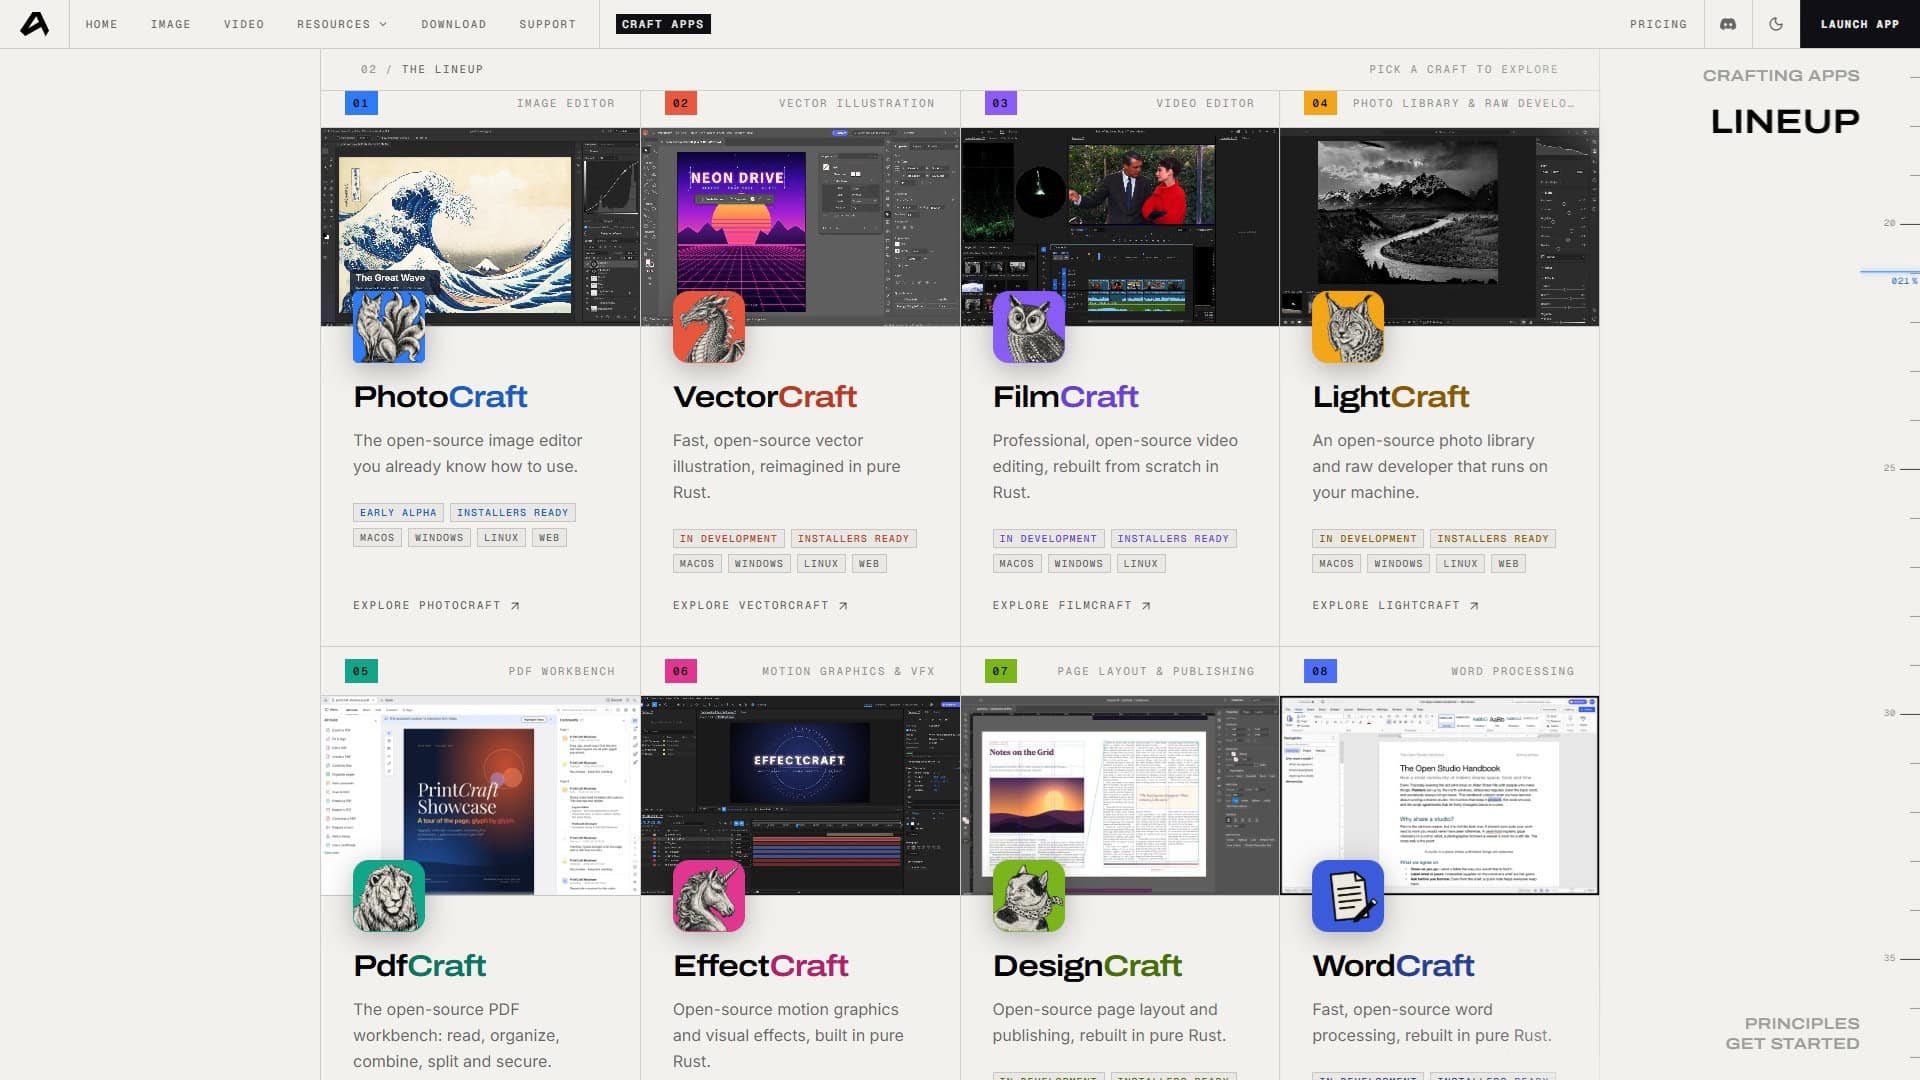Select the Craft Apps tab in the header
The width and height of the screenshot is (1920, 1080).
(x=663, y=24)
